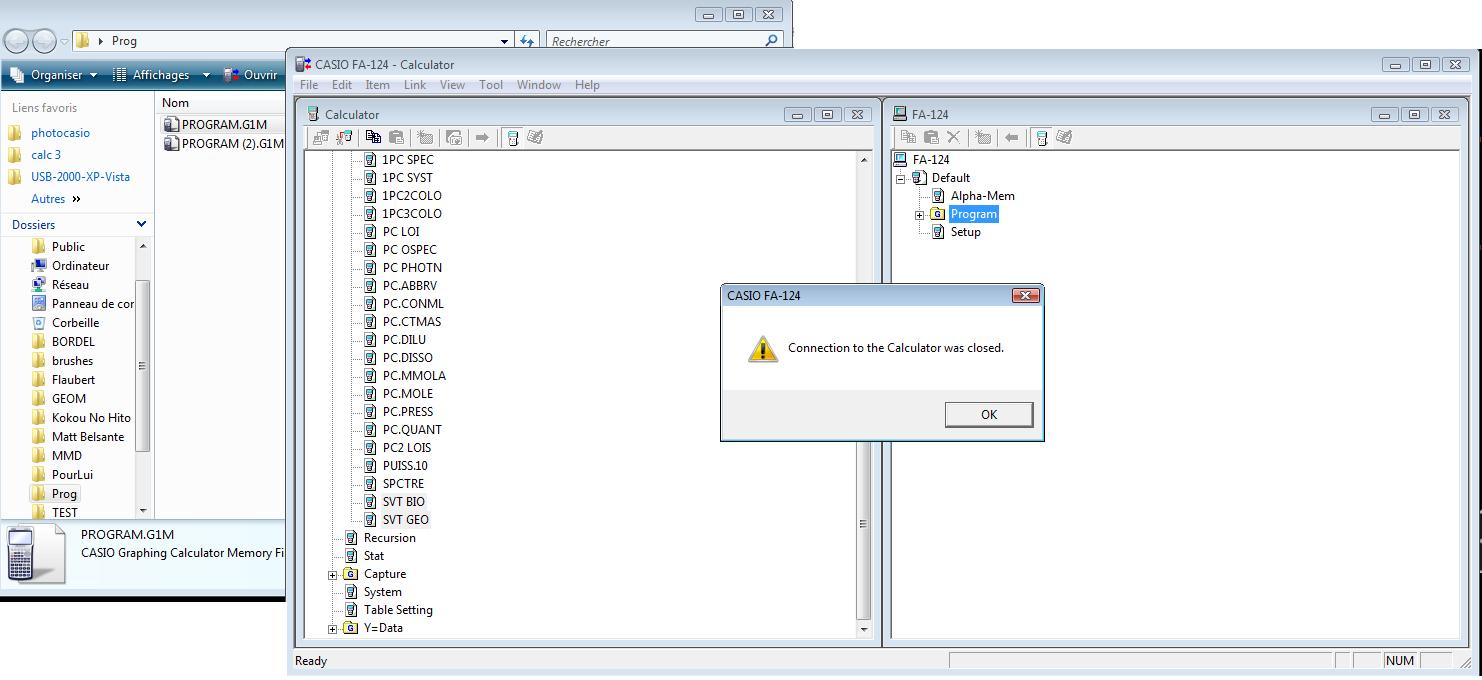The width and height of the screenshot is (1482, 680).
Task: Show more favorites via Autres »
Action: 56,199
